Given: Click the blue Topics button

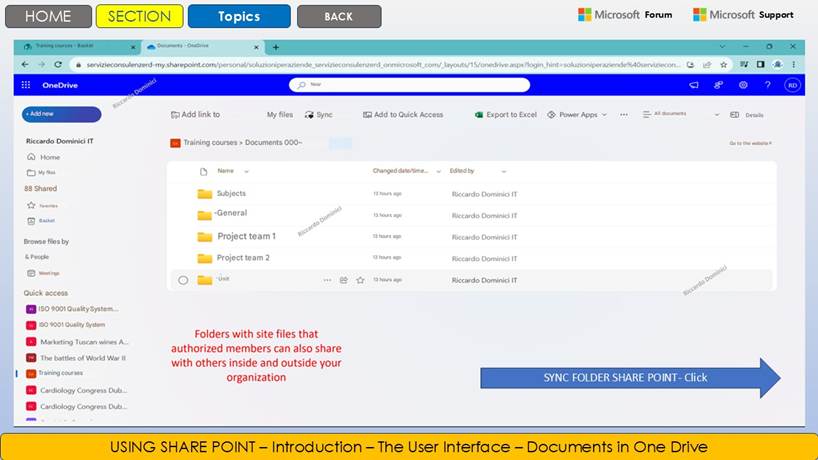Looking at the screenshot, I should (239, 16).
